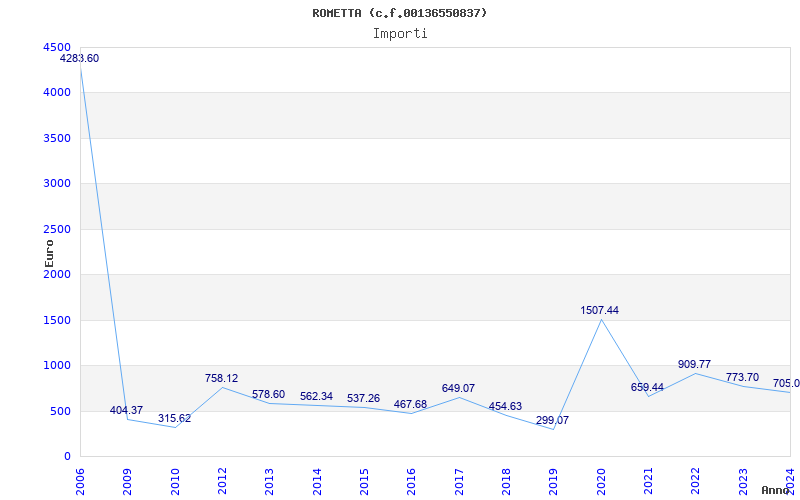
Task: Select the 3000 y-axis tick label
Action: point(57,184)
